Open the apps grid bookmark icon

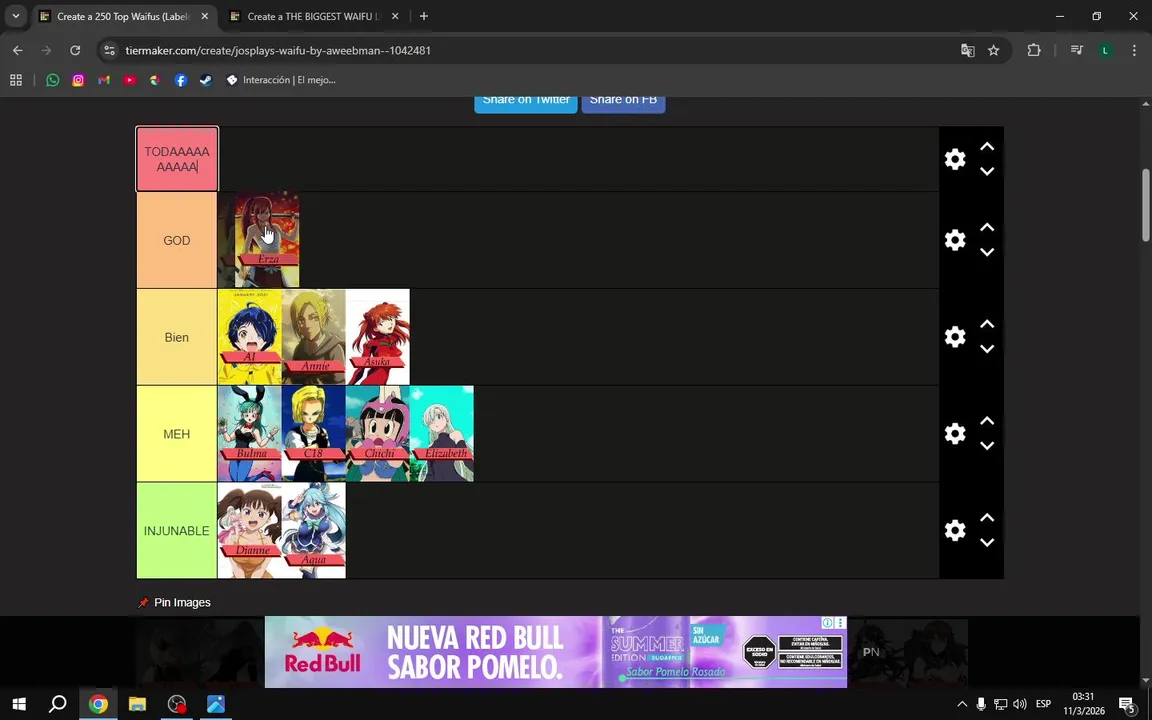(x=15, y=80)
